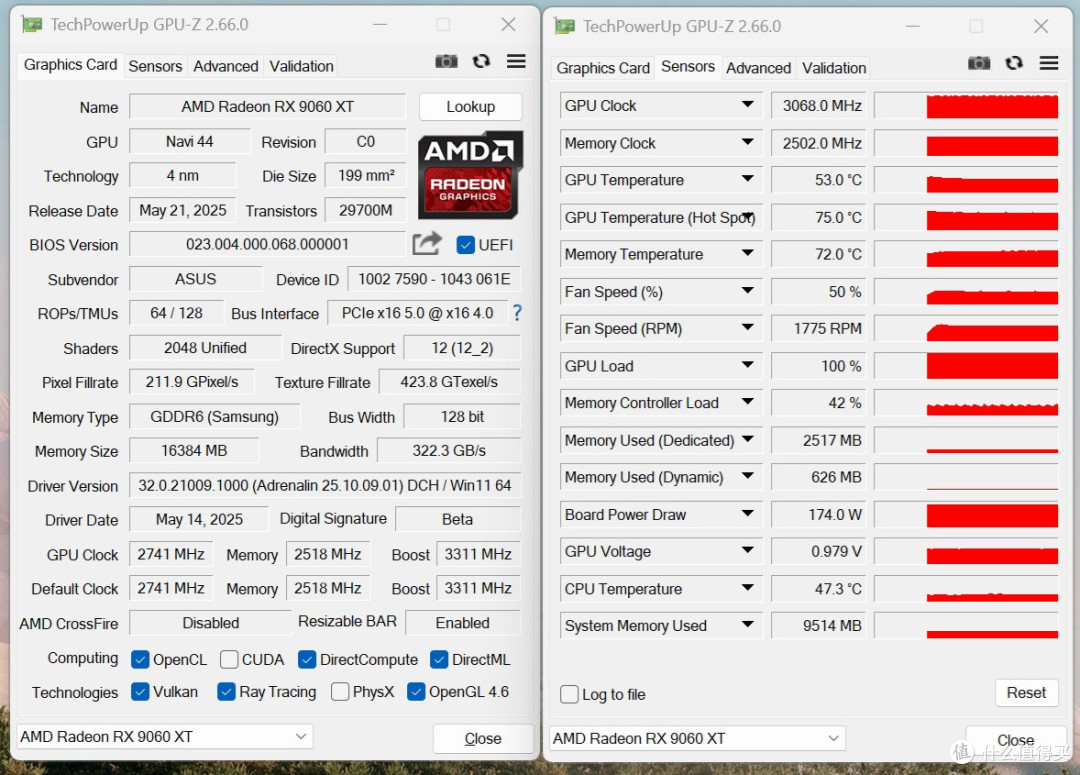1080x775 pixels.
Task: Click the refresh icon in Sensors window
Action: point(1014,63)
